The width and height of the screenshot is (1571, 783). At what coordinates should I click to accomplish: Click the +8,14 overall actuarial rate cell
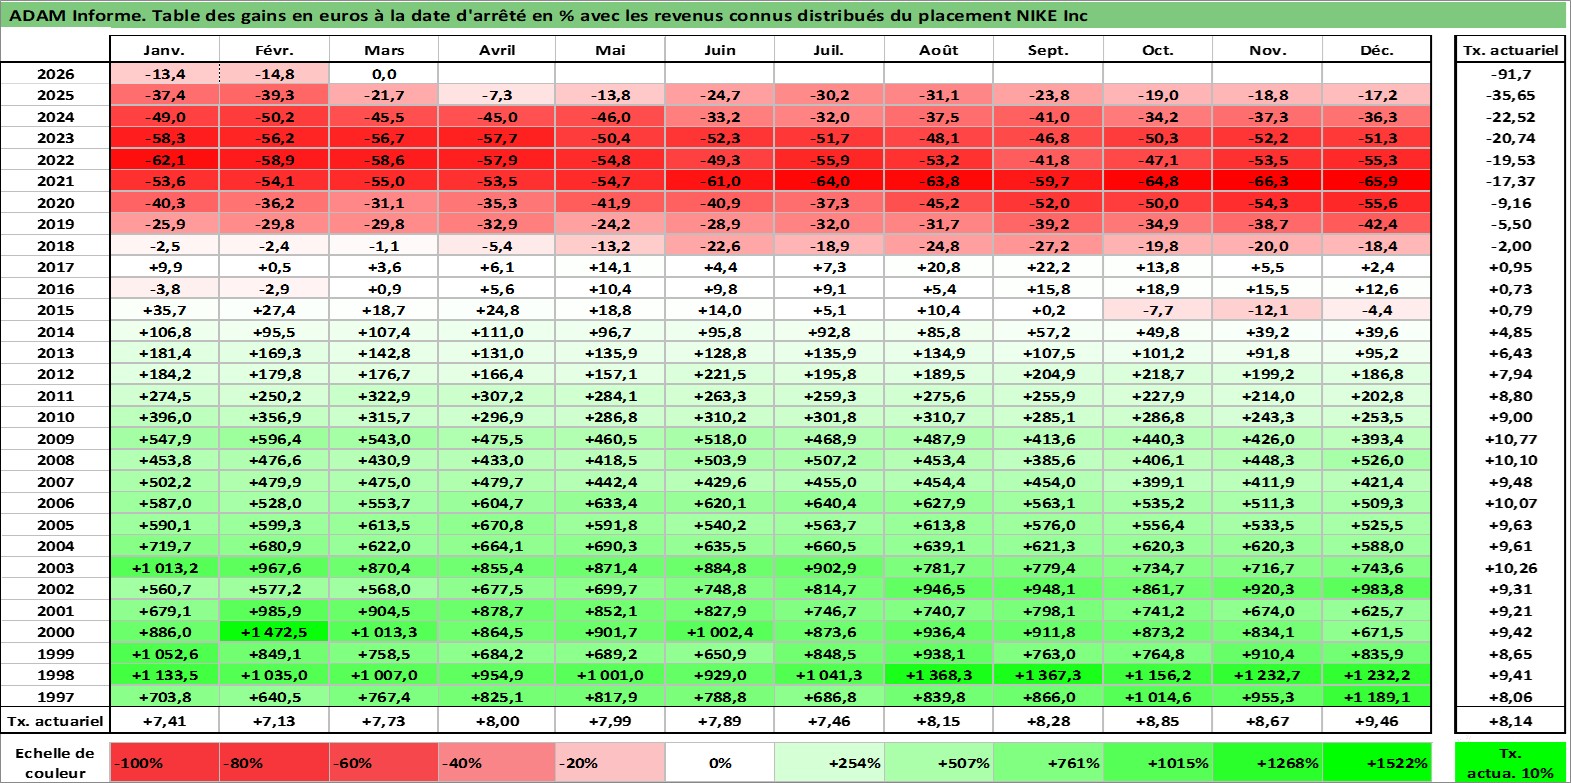pyautogui.click(x=1510, y=720)
